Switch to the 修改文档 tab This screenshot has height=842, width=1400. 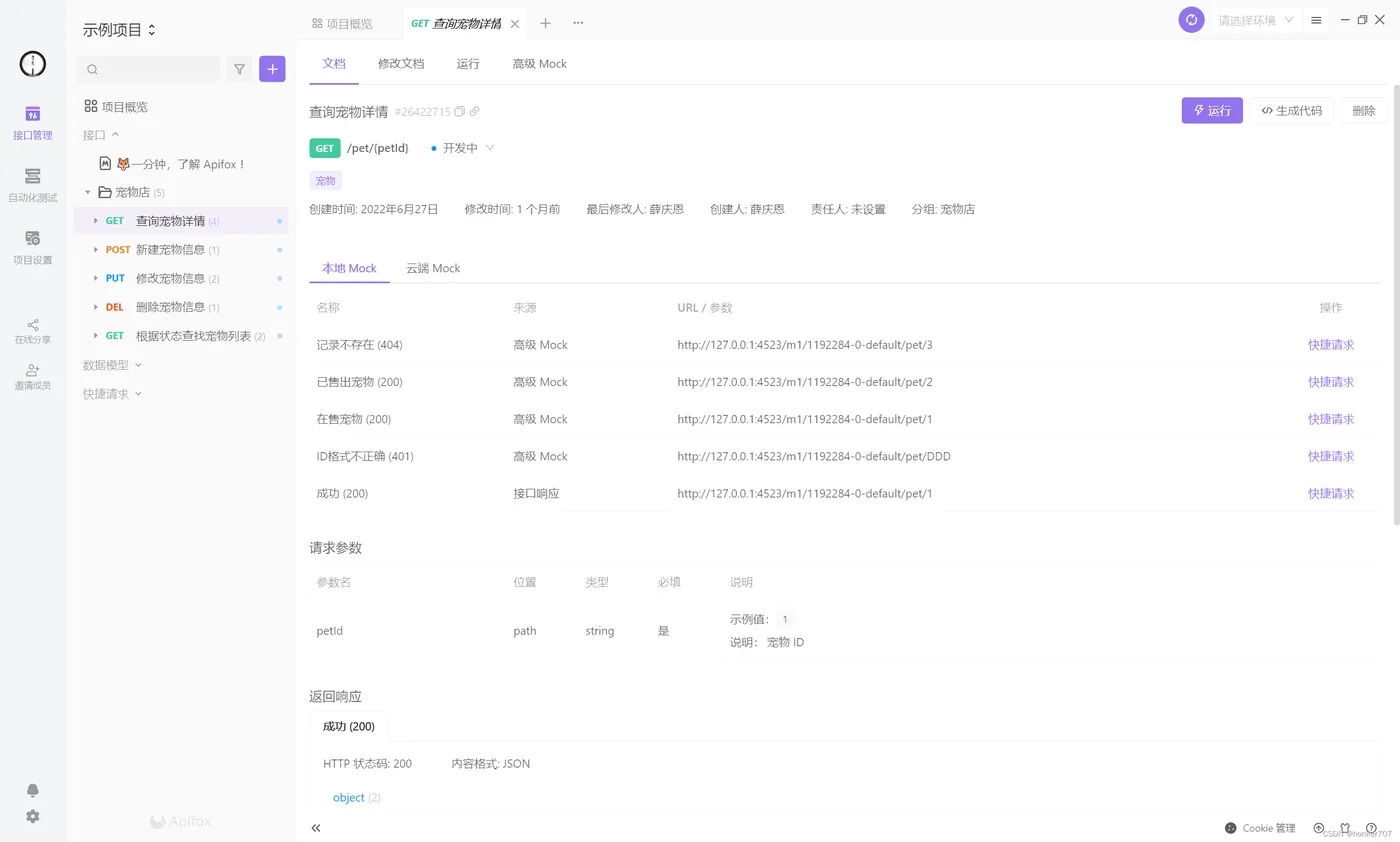pyautogui.click(x=401, y=63)
